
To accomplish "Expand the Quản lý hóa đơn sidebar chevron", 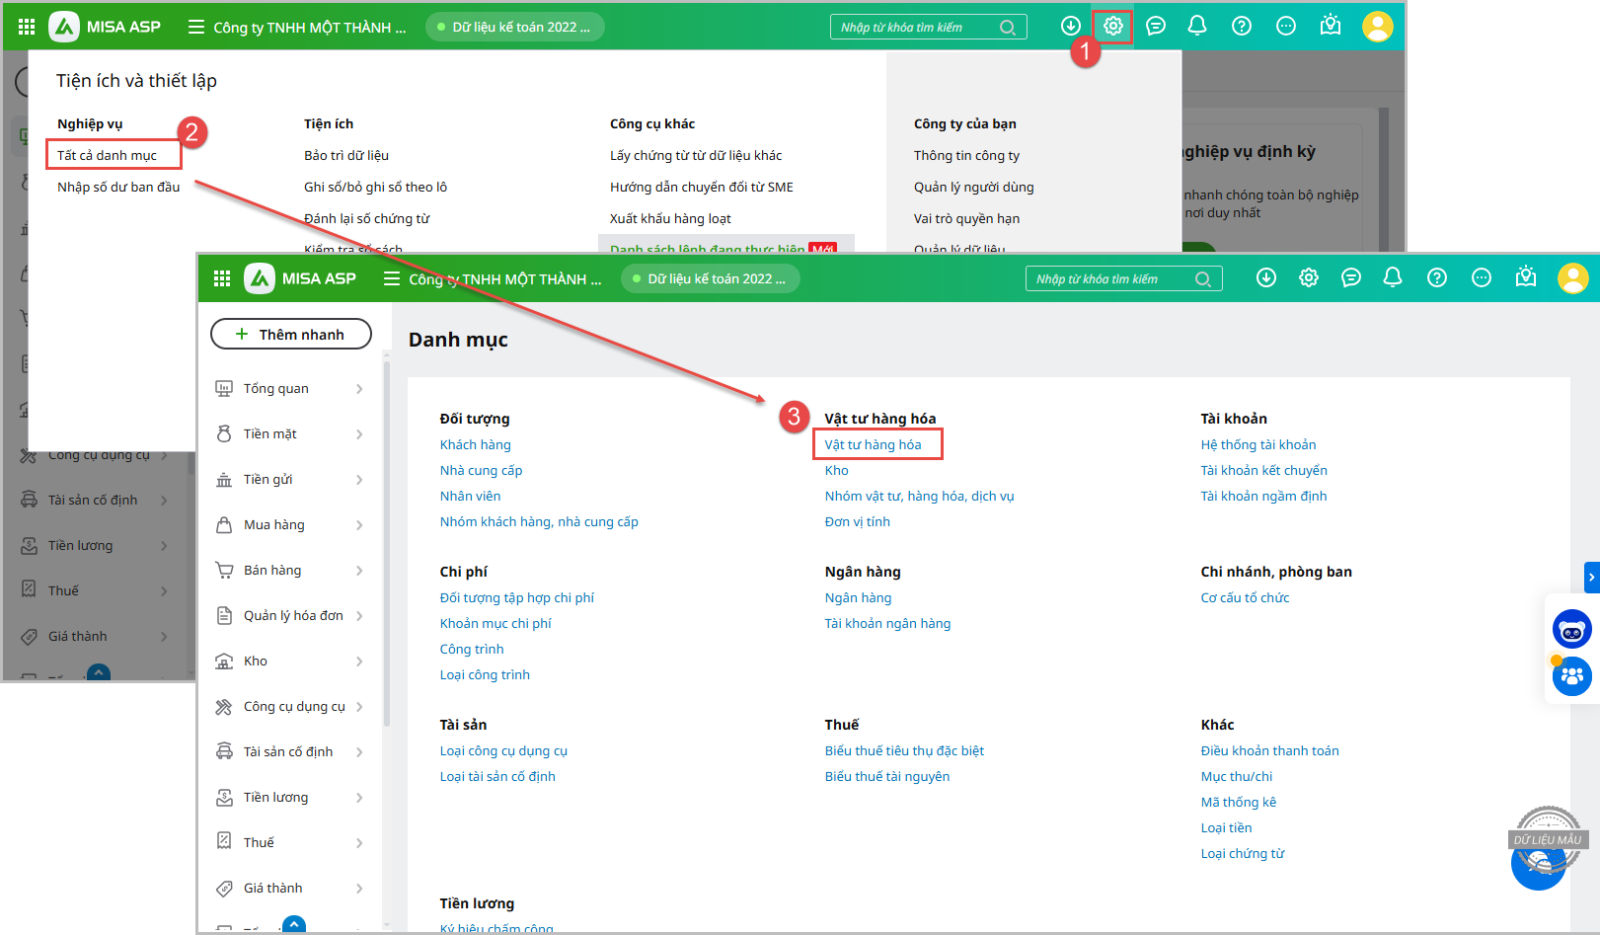I will click(x=359, y=616).
